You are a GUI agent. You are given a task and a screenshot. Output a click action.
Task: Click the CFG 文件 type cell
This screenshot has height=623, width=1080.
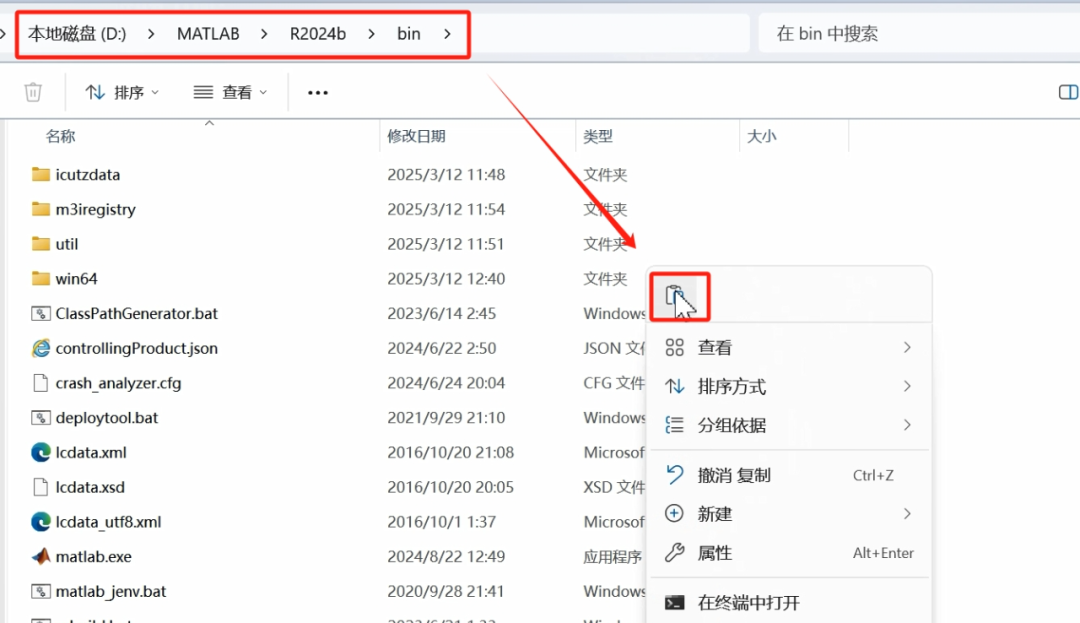614,383
